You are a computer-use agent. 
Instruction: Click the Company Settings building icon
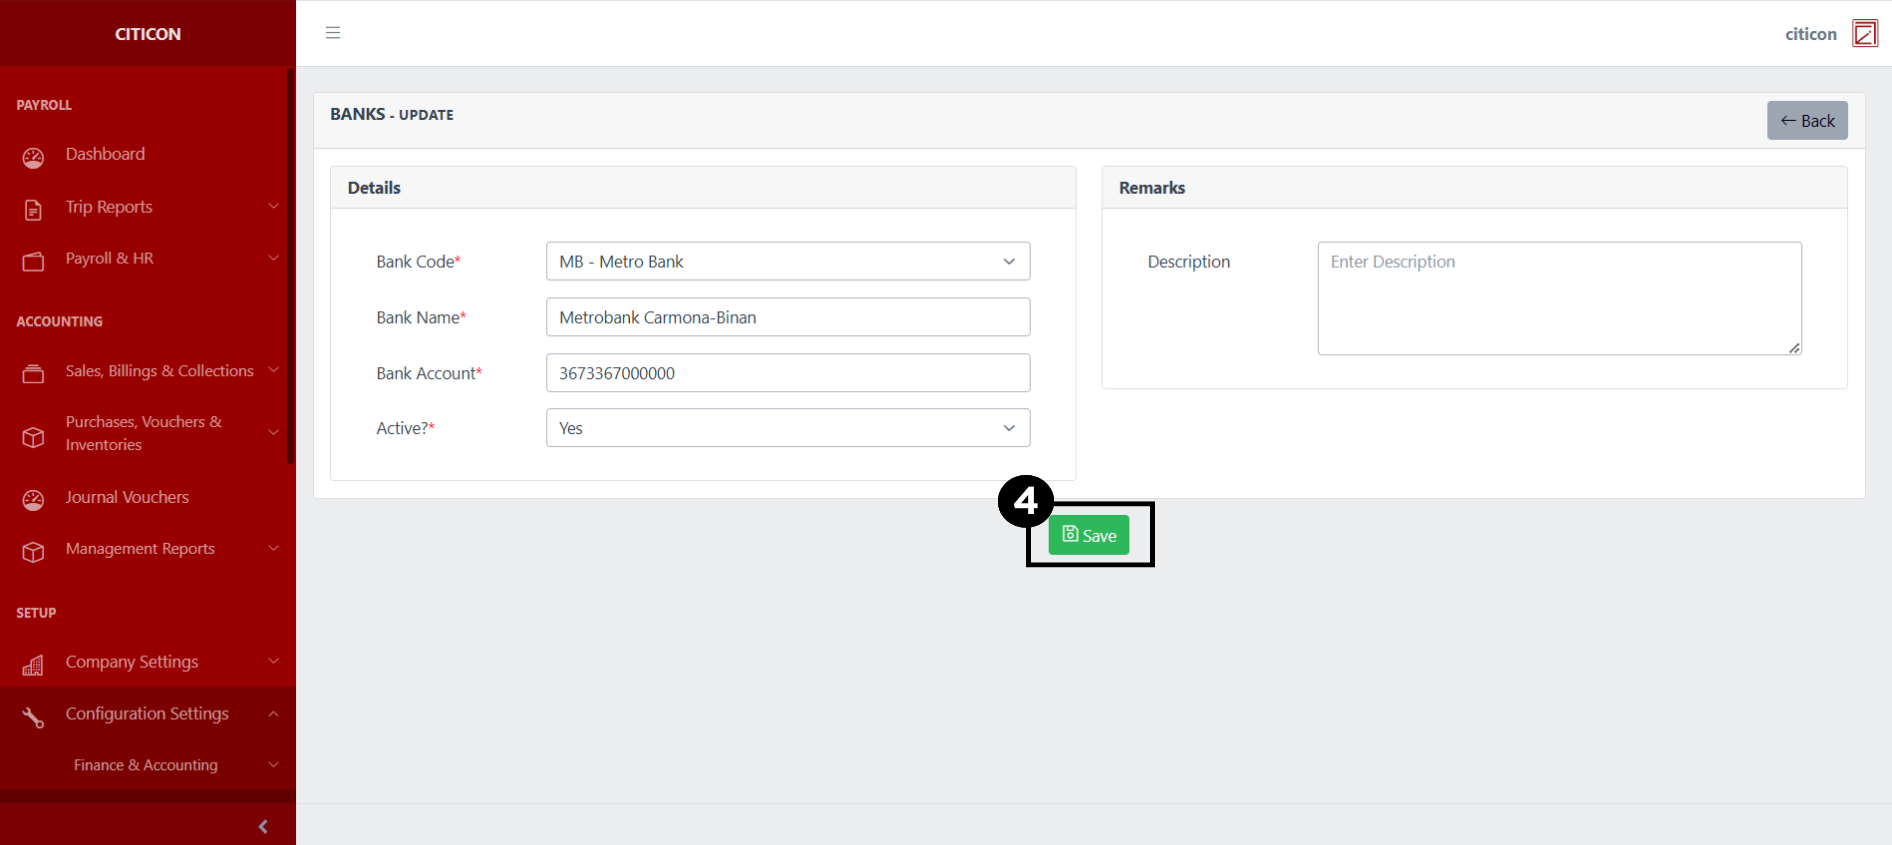[x=33, y=665]
